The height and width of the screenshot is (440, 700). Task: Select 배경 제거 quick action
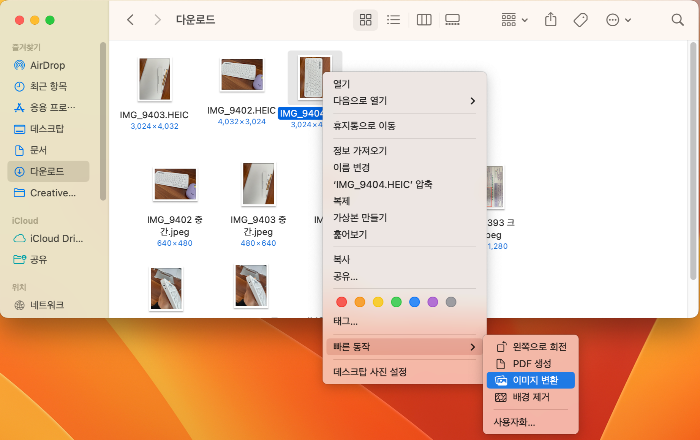coord(531,397)
